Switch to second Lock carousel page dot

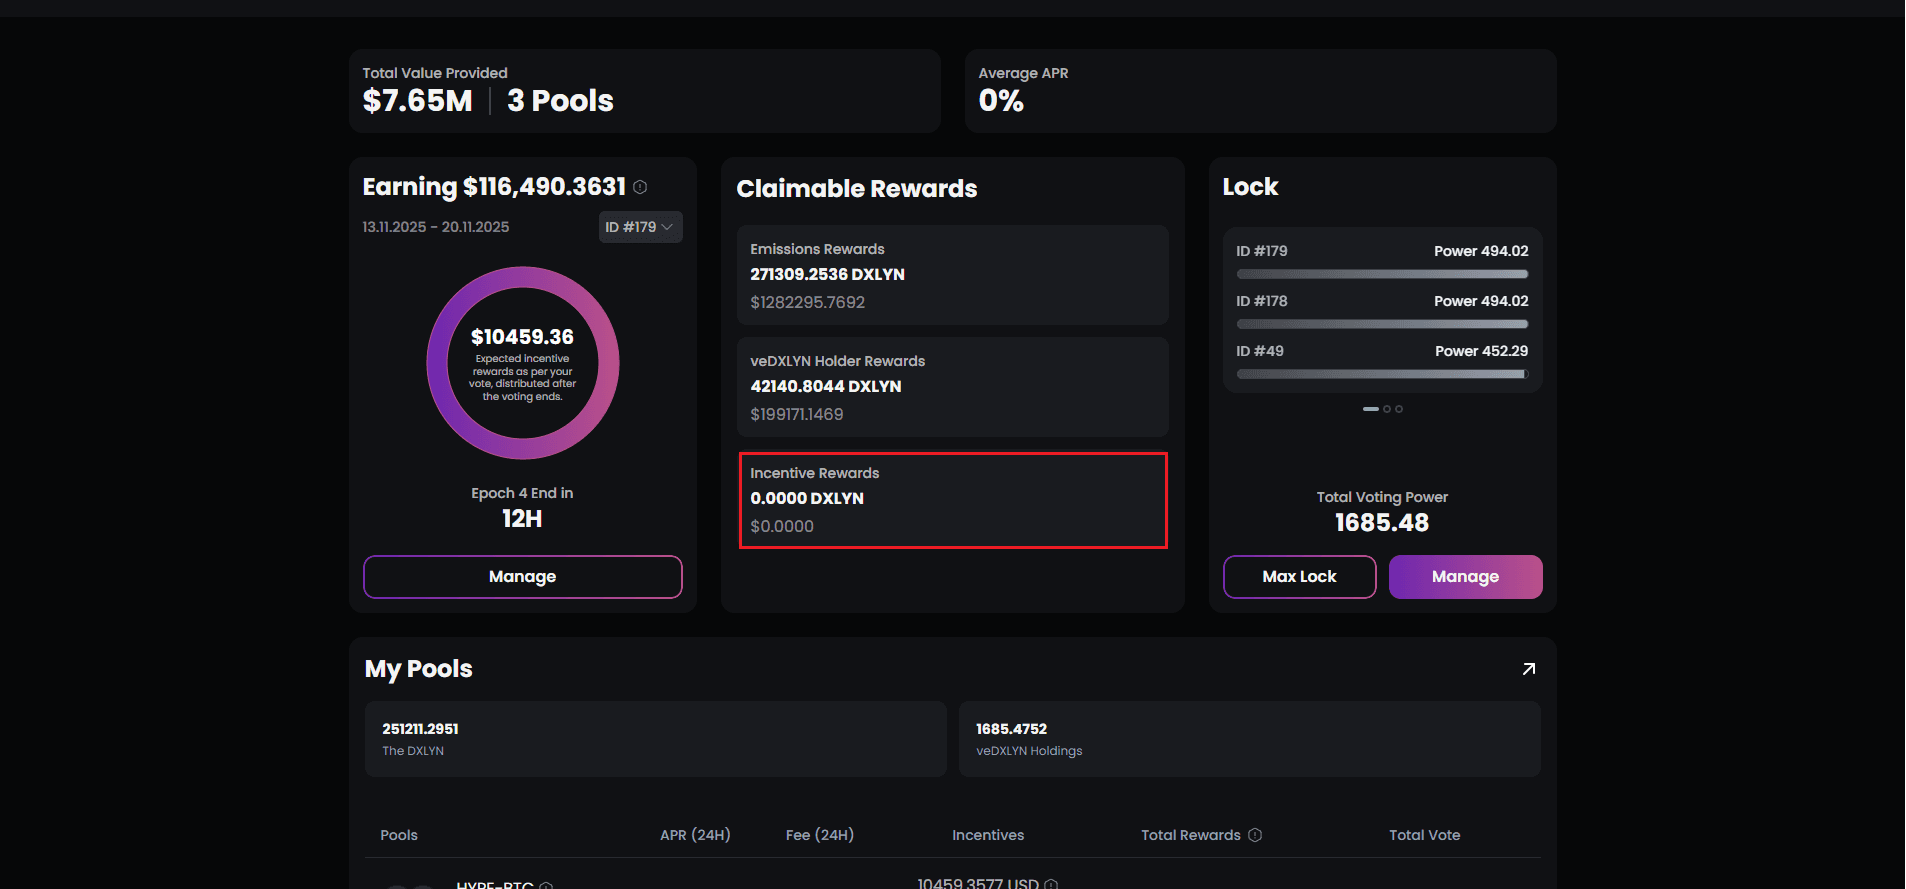[1387, 409]
